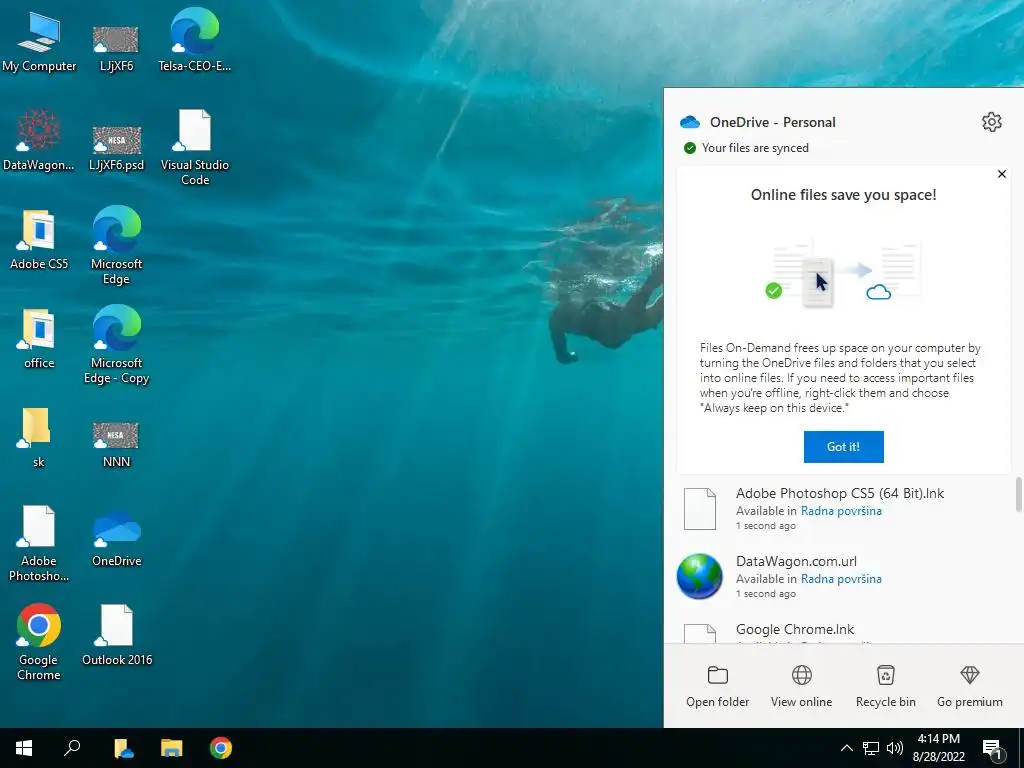Click the Got it! button
Screen dimensions: 1024x768
click(843, 447)
